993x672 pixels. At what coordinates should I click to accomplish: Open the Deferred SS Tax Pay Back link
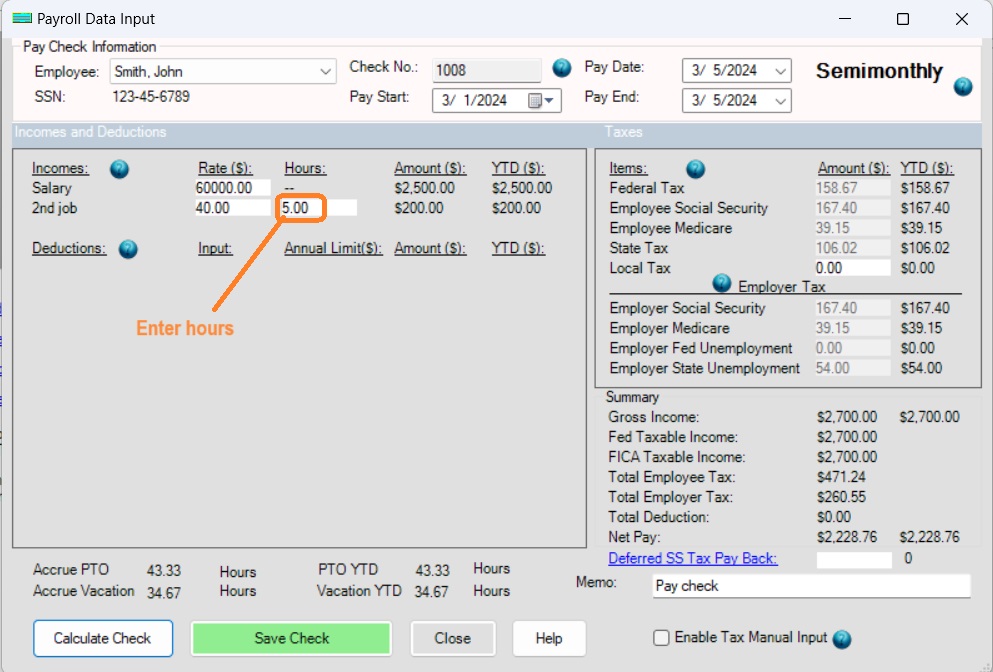point(695,559)
